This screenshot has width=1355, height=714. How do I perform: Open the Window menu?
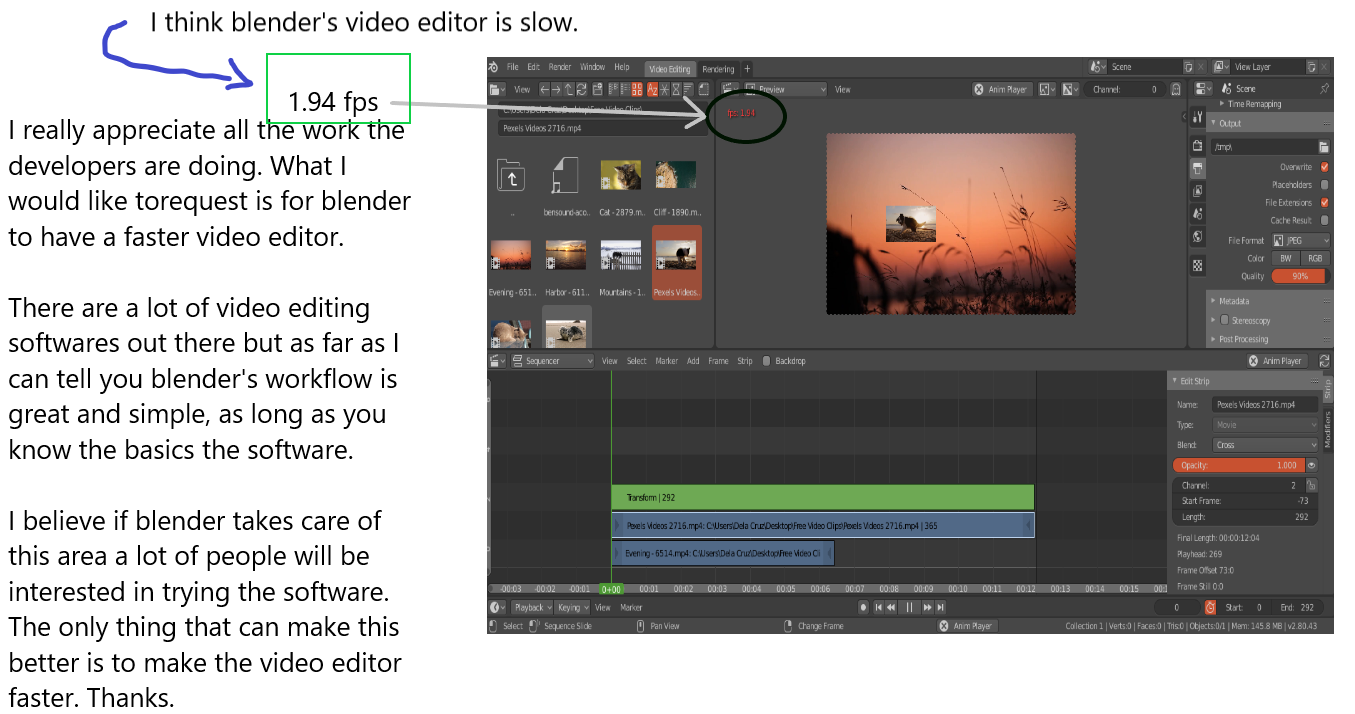coord(592,67)
